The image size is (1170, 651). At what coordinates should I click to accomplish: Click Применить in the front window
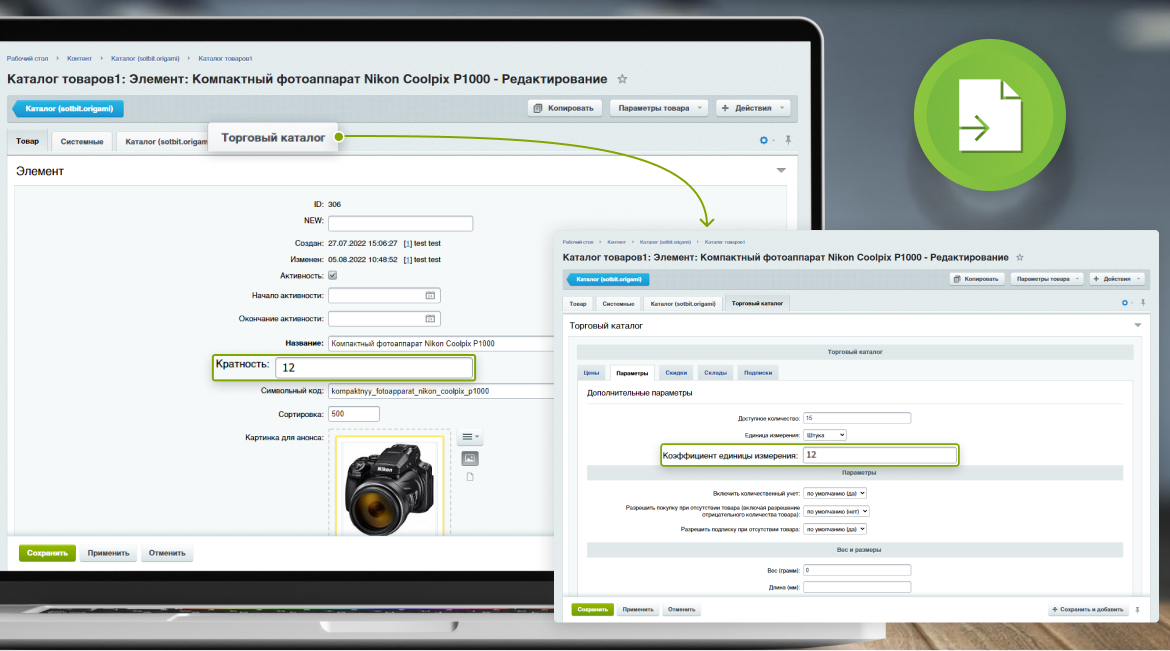pyautogui.click(x=638, y=610)
